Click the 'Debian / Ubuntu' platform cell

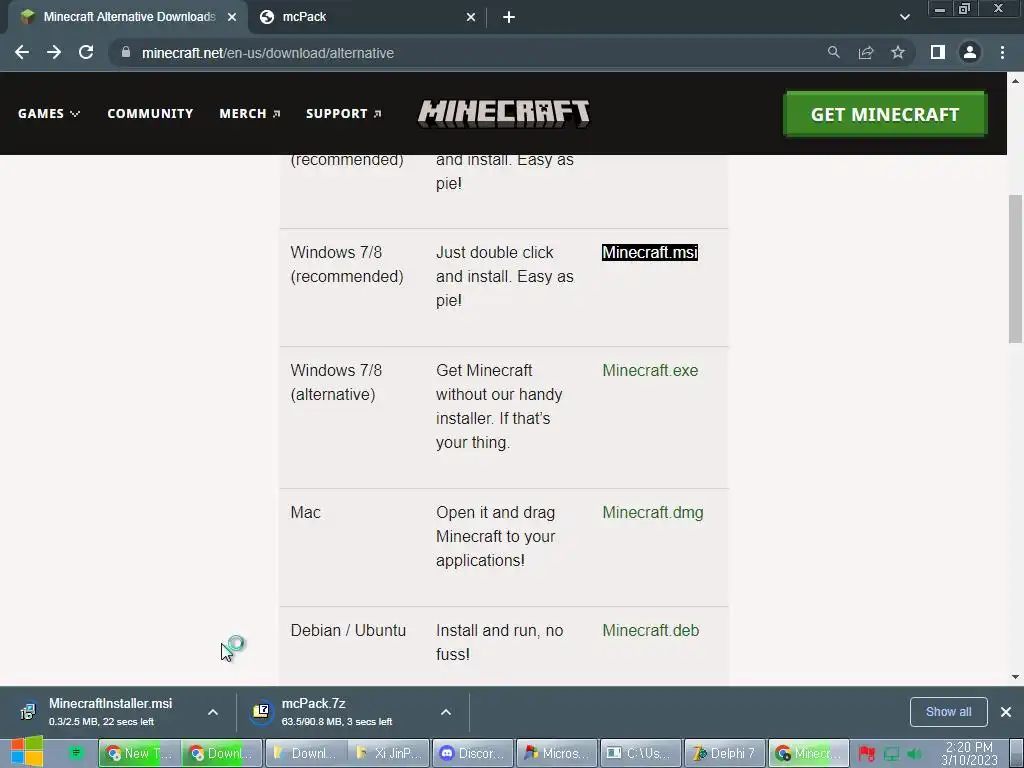tap(348, 630)
